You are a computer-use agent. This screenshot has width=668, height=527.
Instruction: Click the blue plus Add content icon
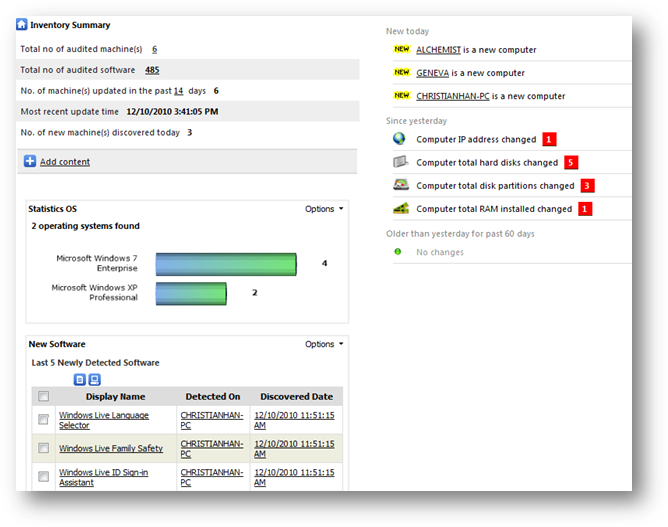[30, 161]
